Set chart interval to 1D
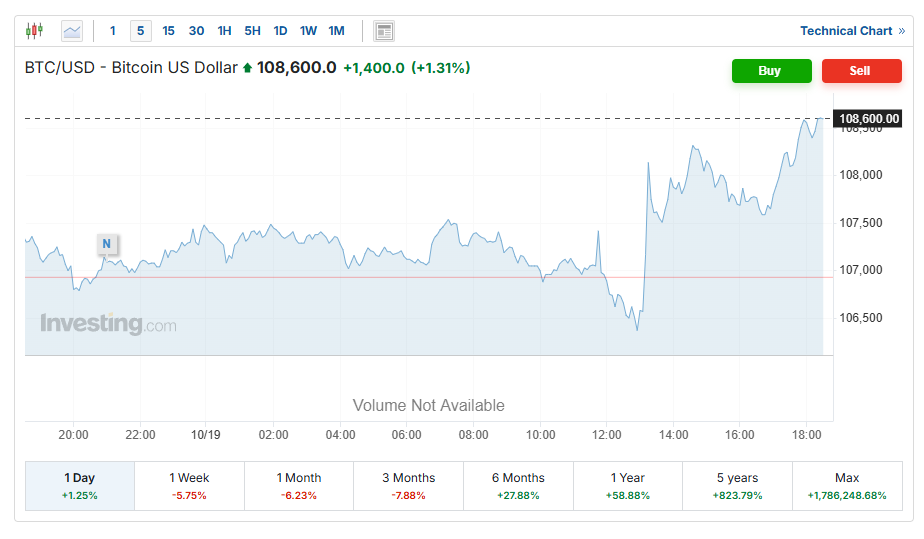Screen dimensions: 924x539 point(280,31)
